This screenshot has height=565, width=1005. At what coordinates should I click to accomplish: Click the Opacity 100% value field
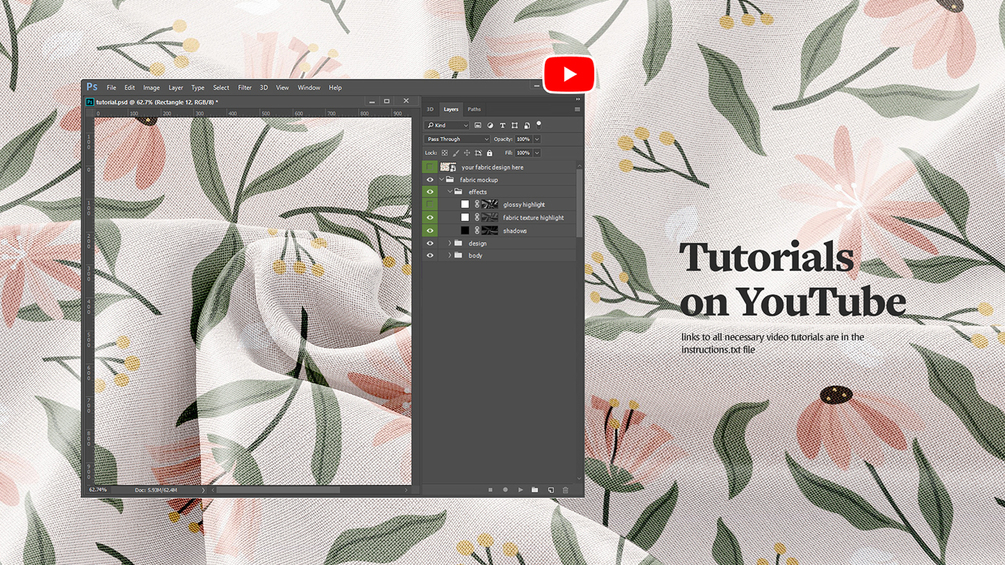(524, 139)
